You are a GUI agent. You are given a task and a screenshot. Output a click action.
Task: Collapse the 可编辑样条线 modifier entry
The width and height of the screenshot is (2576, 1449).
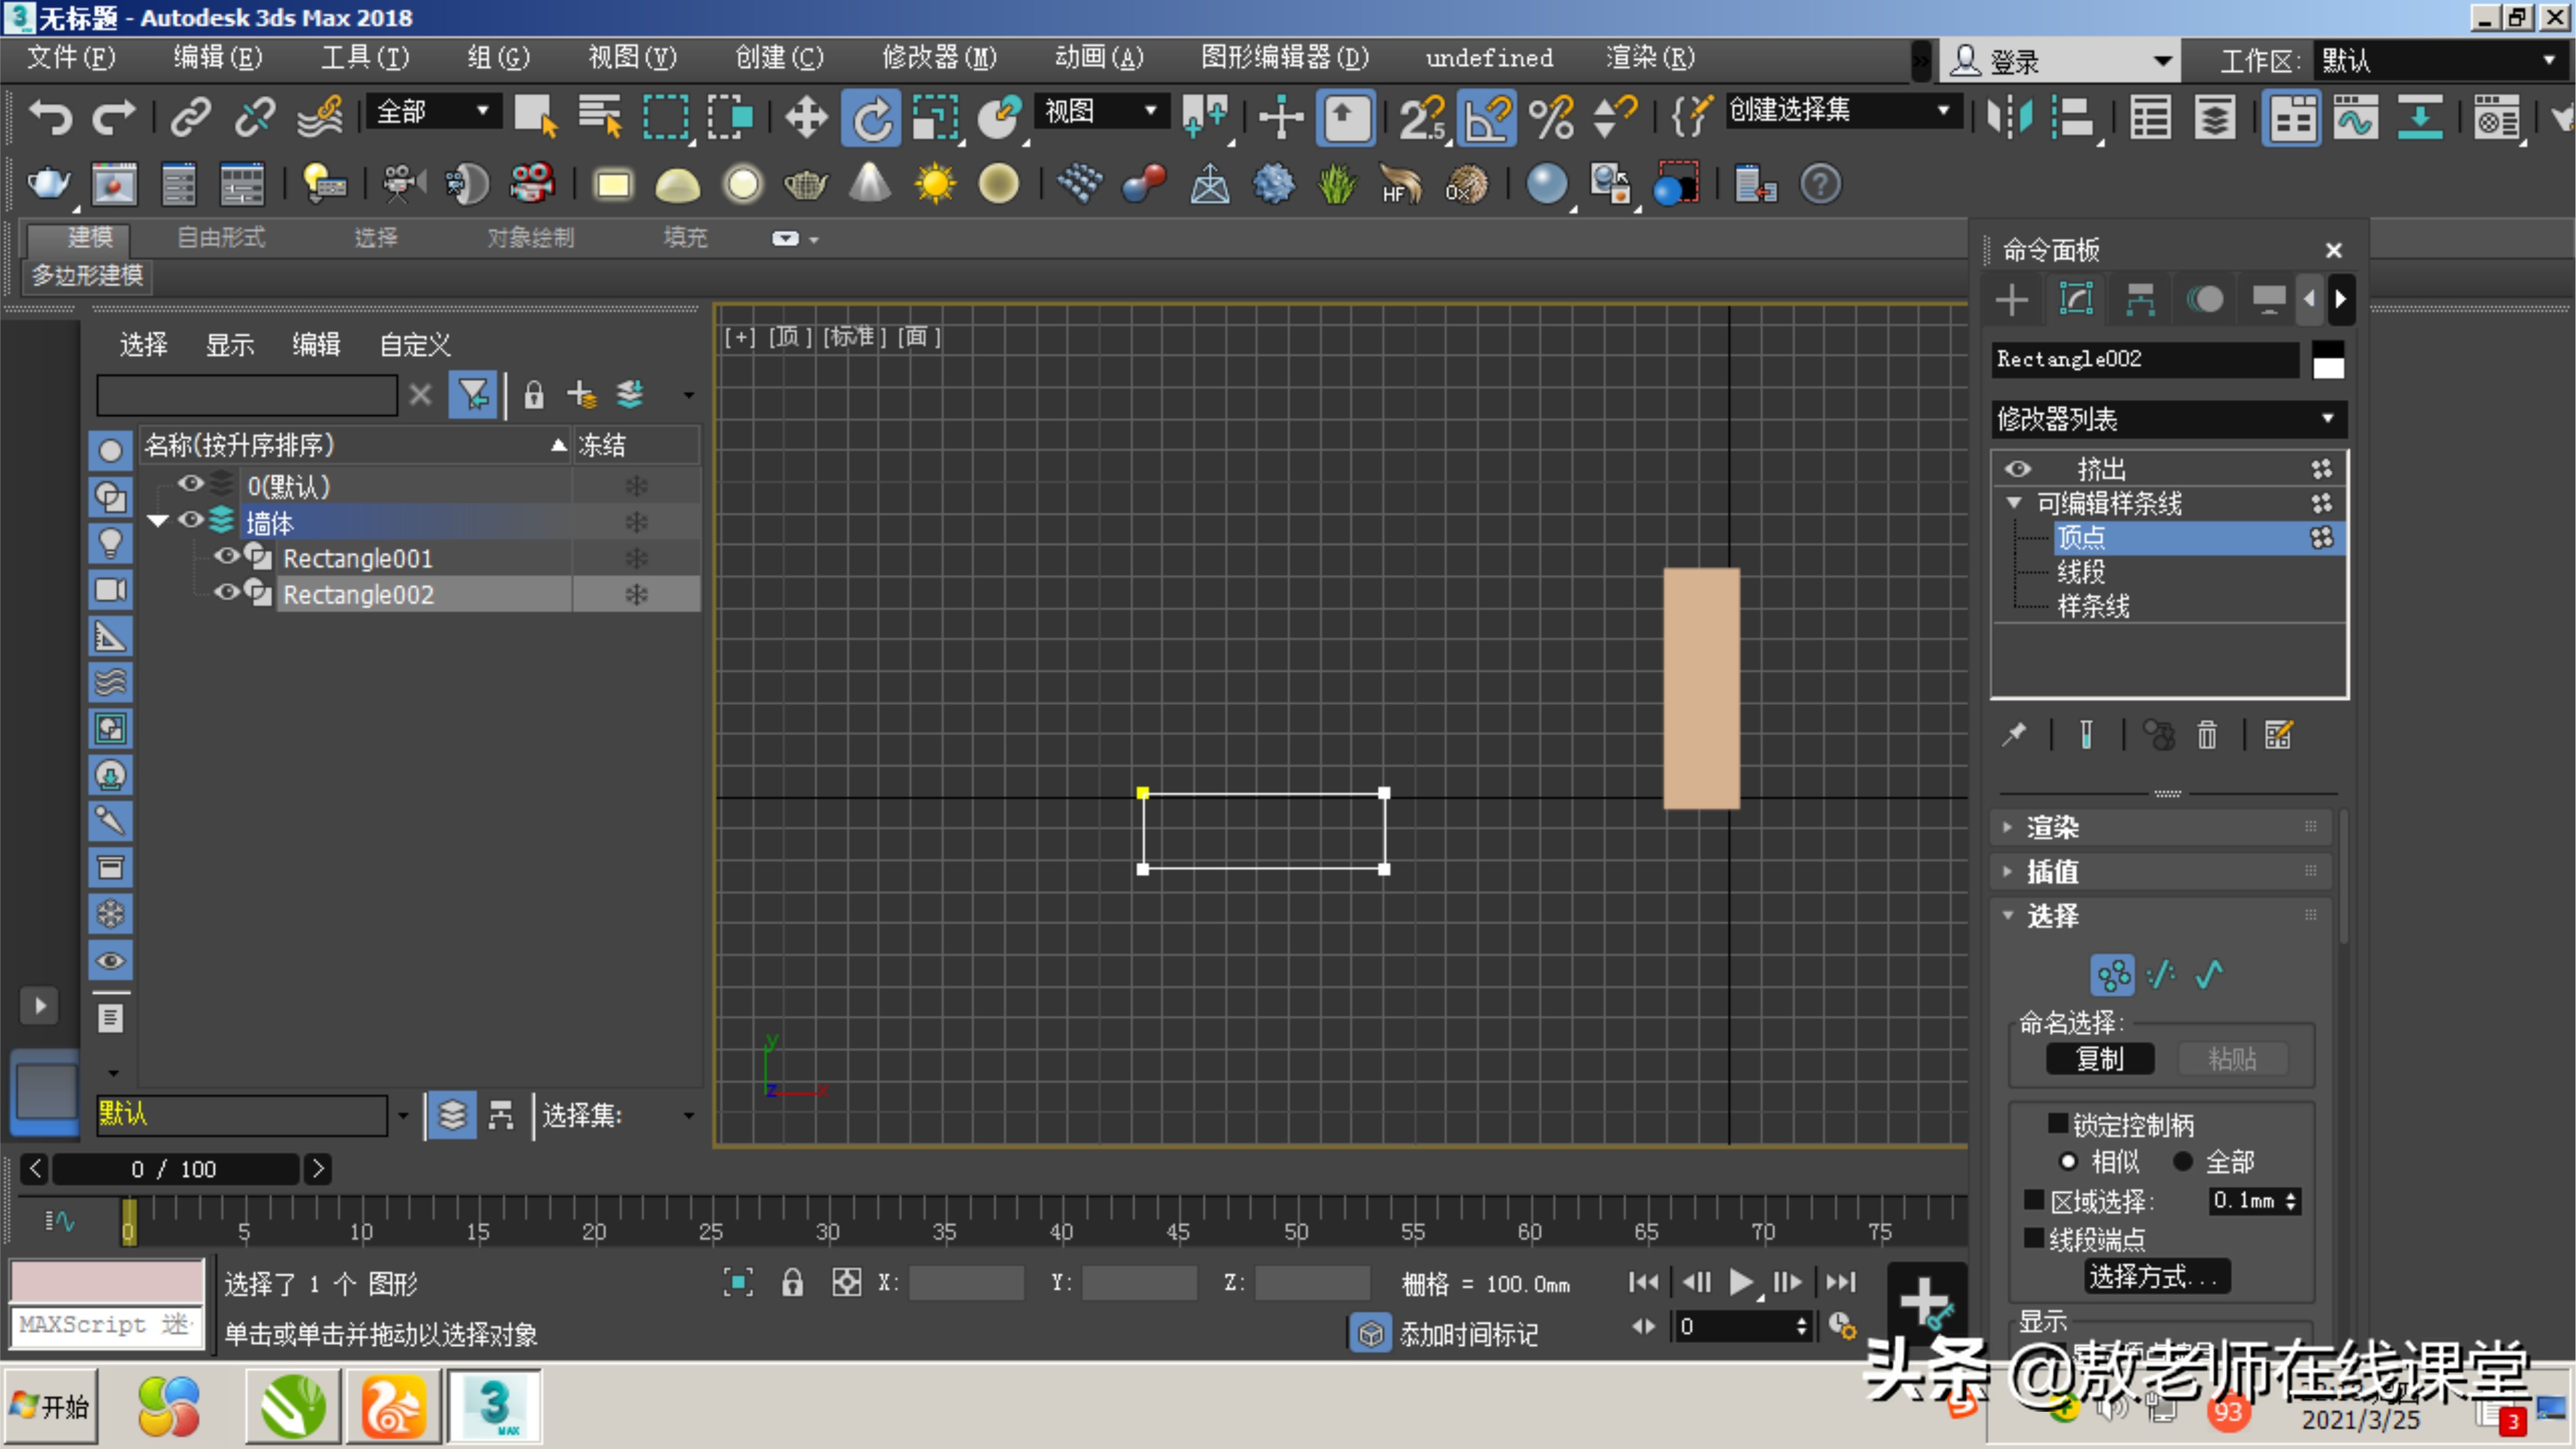[2013, 503]
